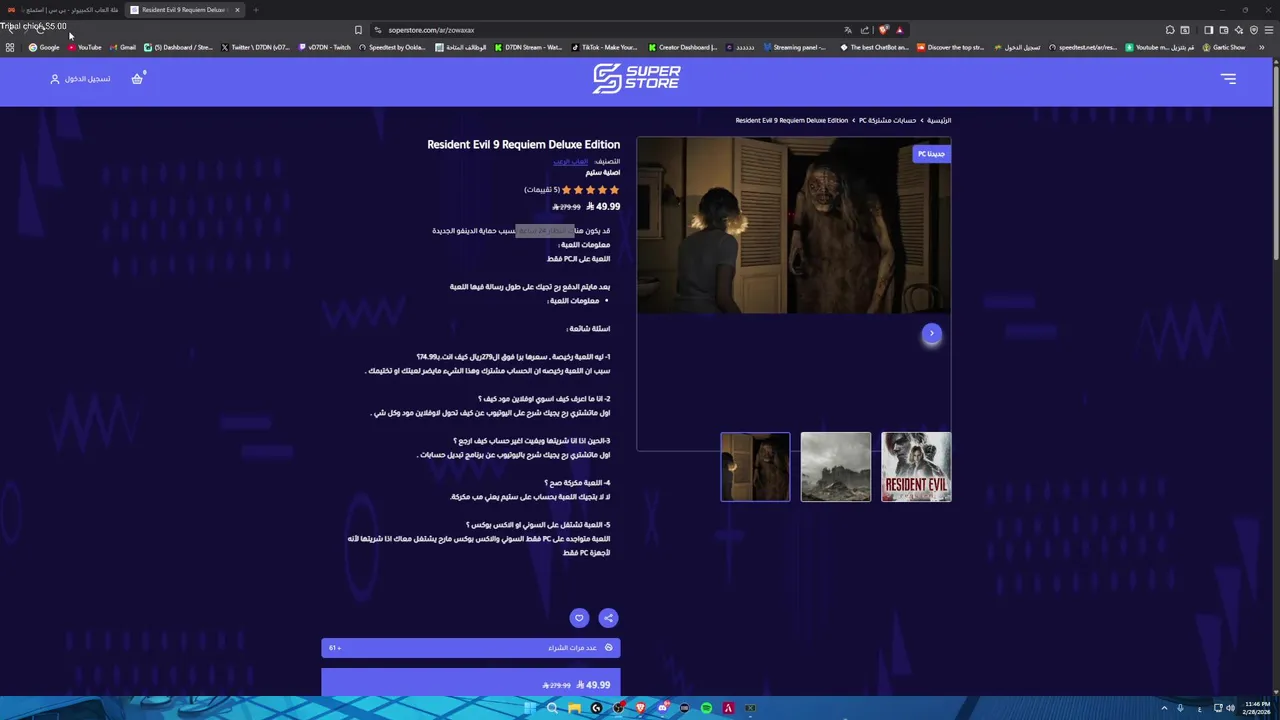Click the product title Resident Evil 9 Requiem Deluxe Edition
The width and height of the screenshot is (1280, 720).
click(524, 145)
